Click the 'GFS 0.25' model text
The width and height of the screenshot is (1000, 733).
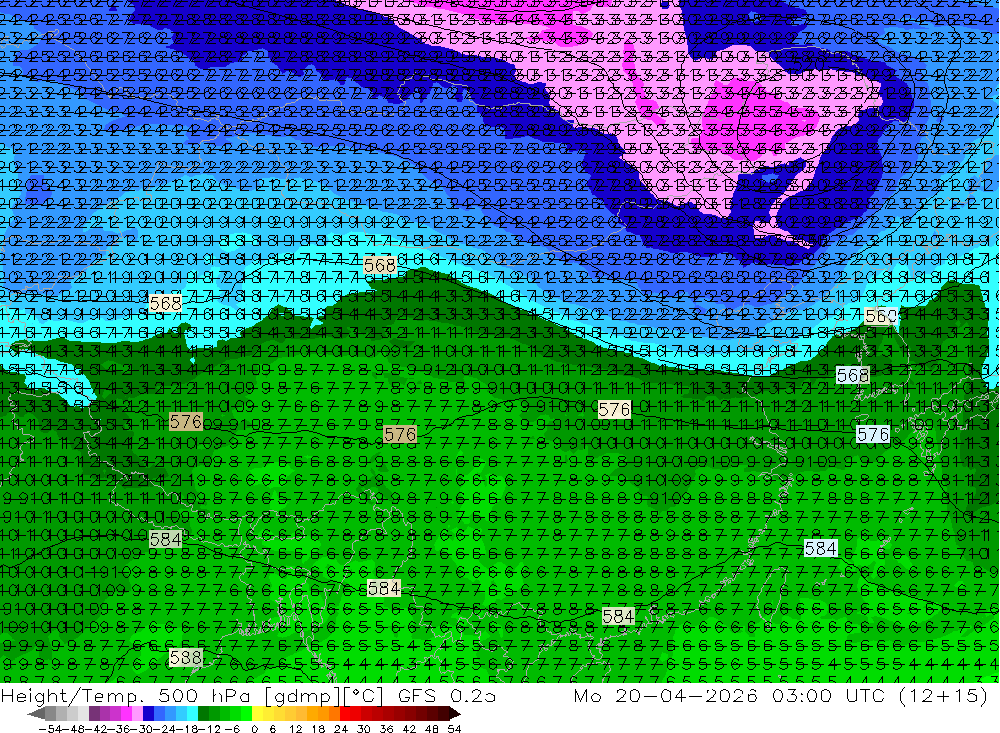445,695
